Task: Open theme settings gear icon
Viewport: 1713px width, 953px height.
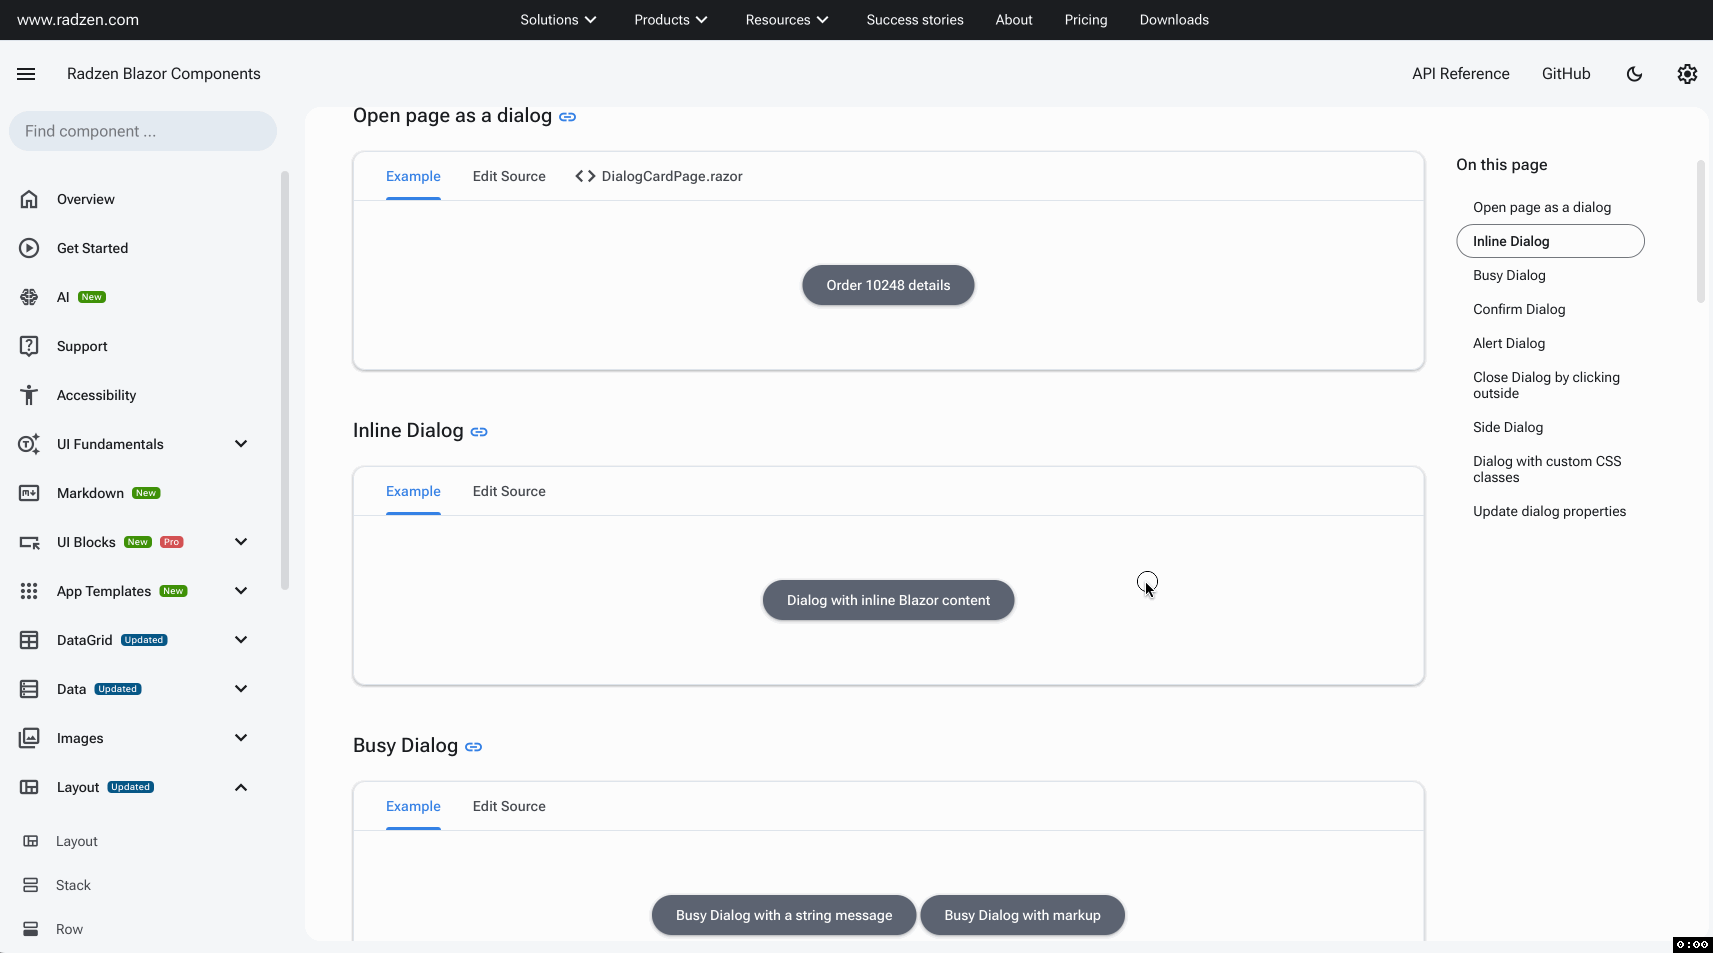Action: tap(1686, 74)
